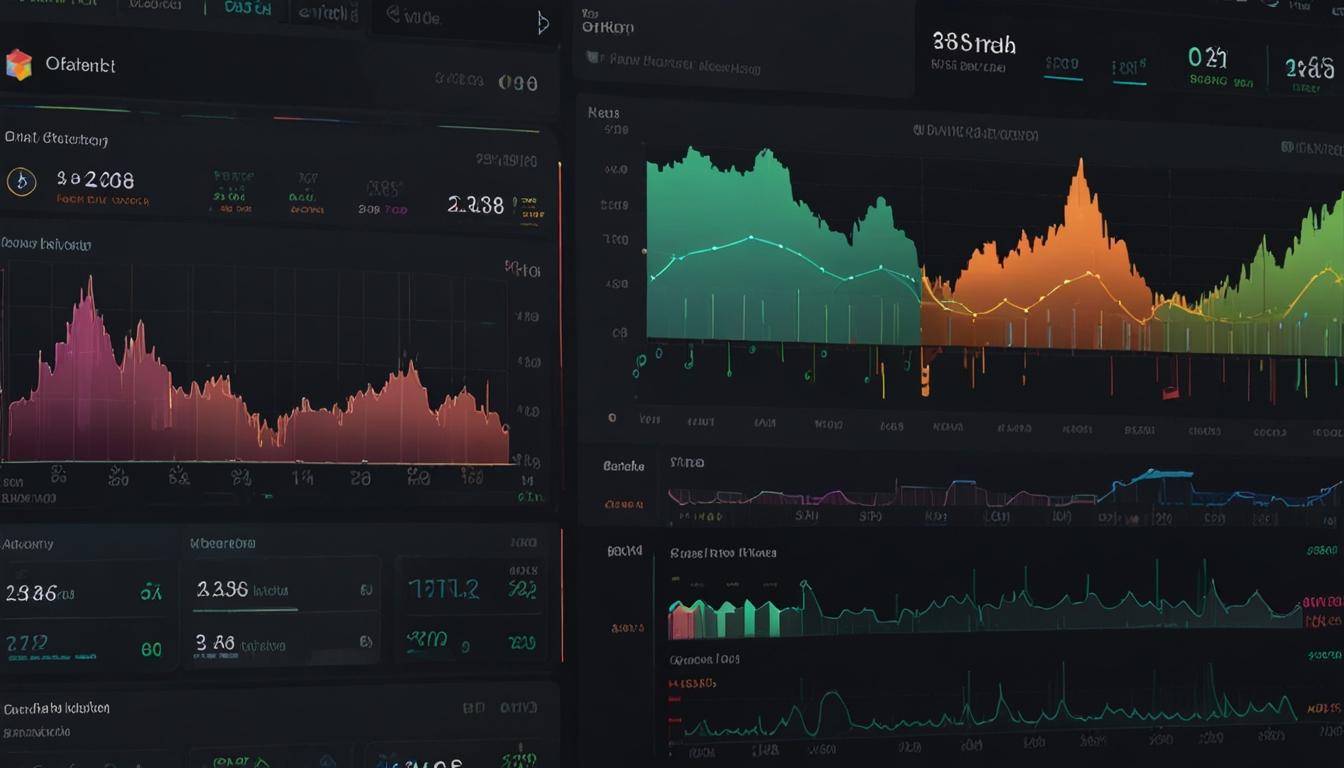Screen dimensions: 1344x768
Task: Click the orange circular coin icon
Action: pos(21,181)
